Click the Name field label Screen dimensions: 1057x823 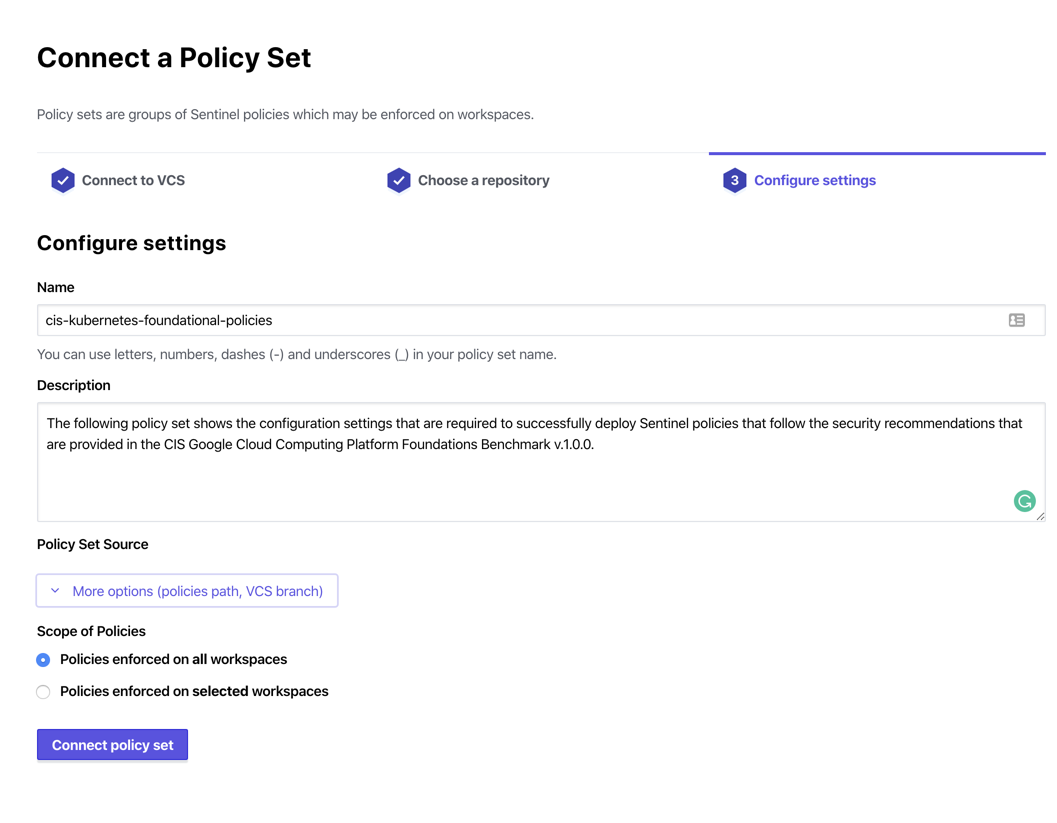click(55, 287)
